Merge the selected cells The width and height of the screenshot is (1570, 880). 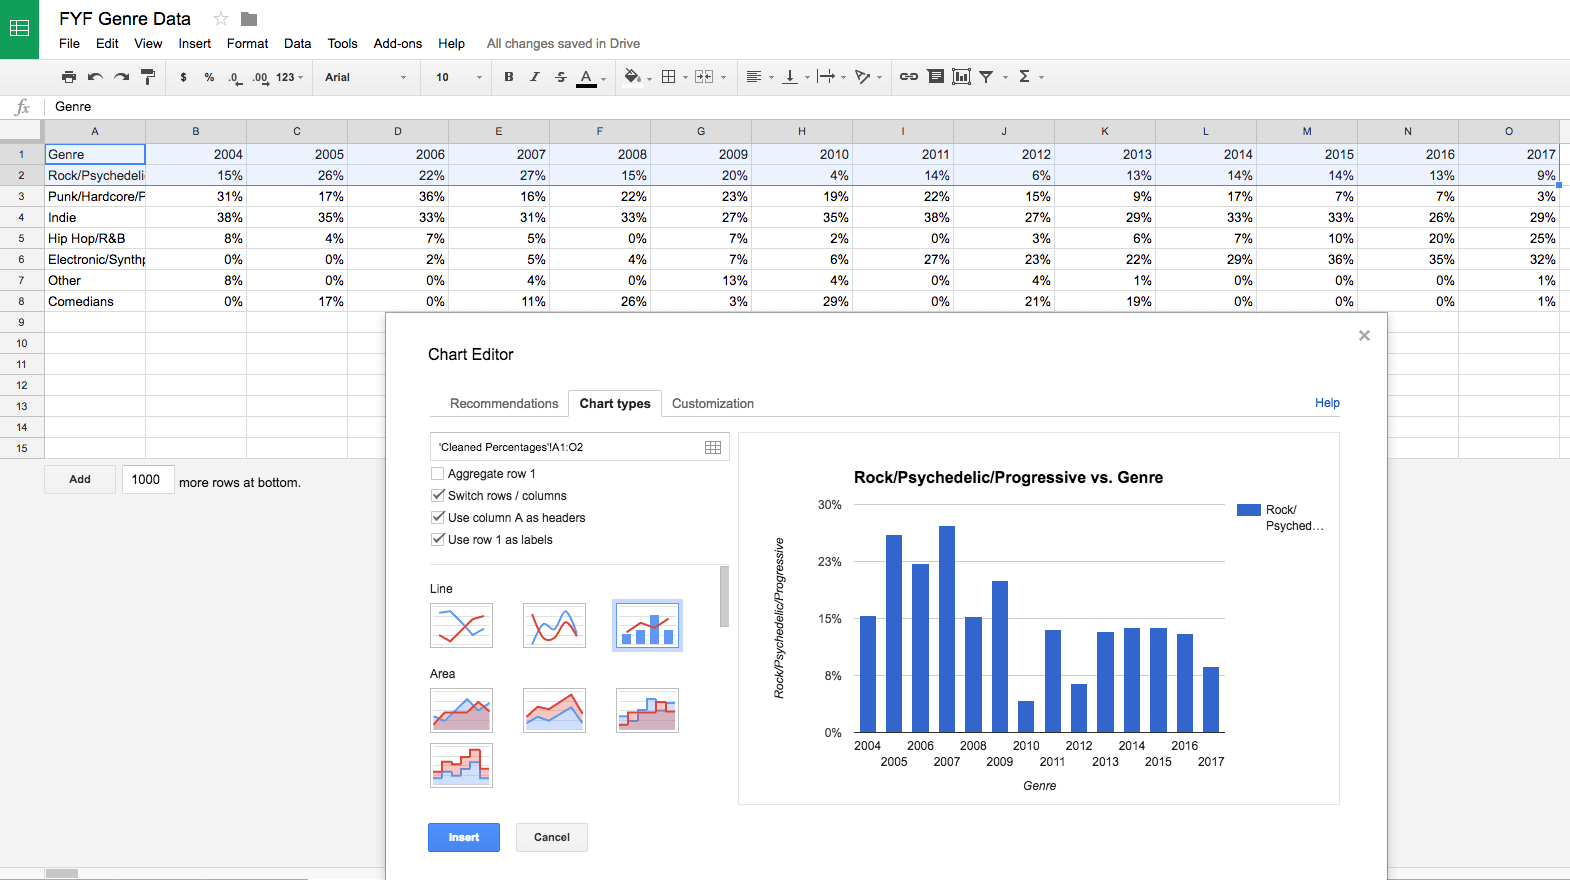(x=703, y=77)
